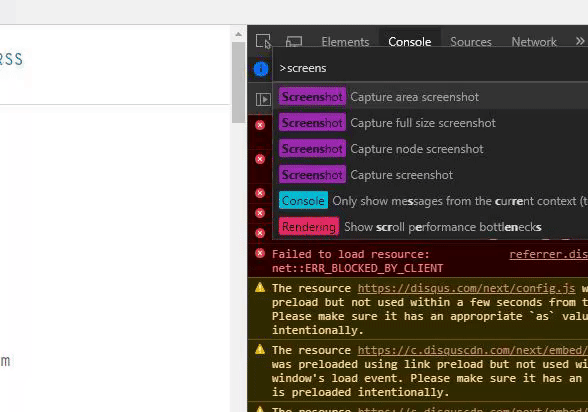Click the topmost red error icon
The width and height of the screenshot is (588, 412).
click(260, 125)
